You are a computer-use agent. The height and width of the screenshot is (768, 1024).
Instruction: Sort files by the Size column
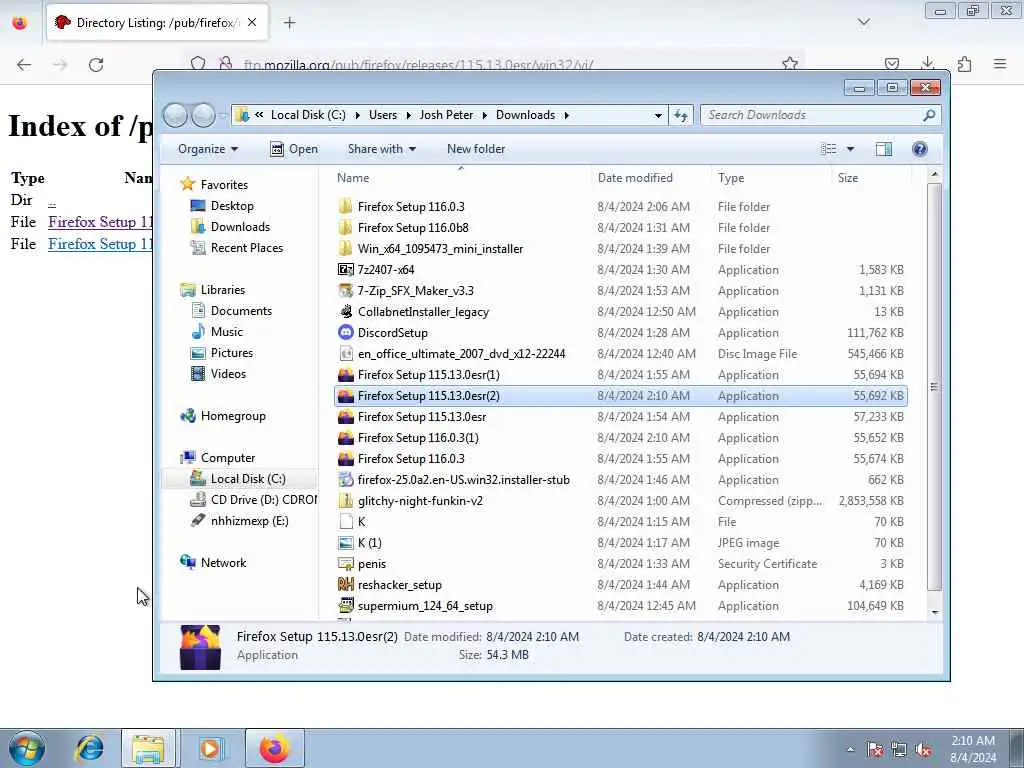click(848, 178)
